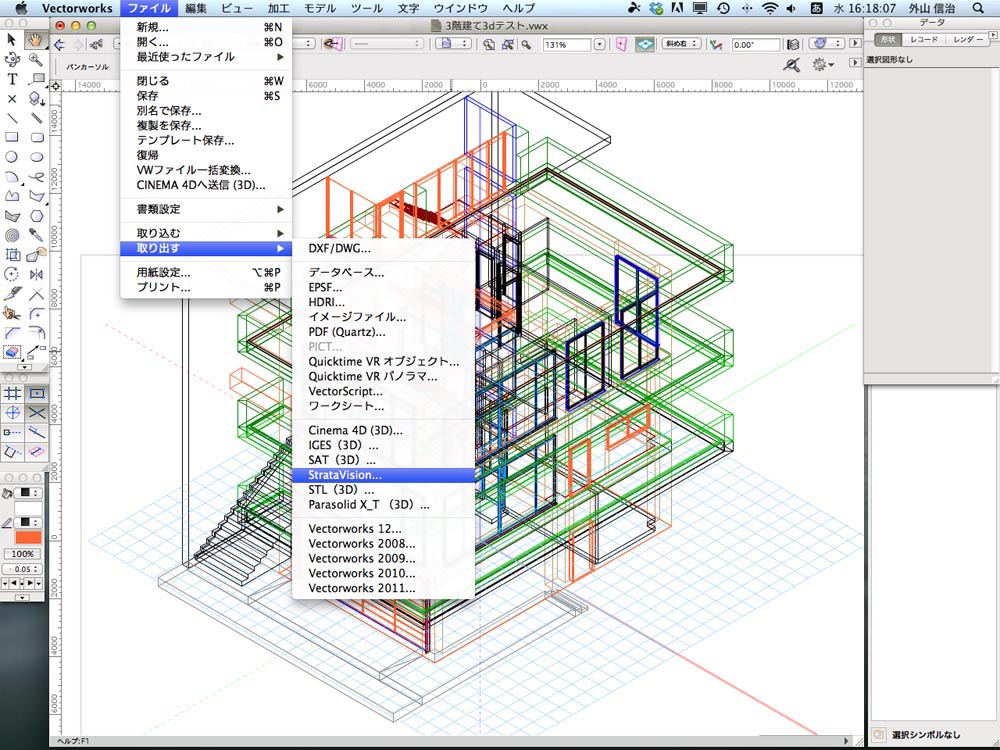
Task: Toggle Snap to Grid
Action: [13, 393]
